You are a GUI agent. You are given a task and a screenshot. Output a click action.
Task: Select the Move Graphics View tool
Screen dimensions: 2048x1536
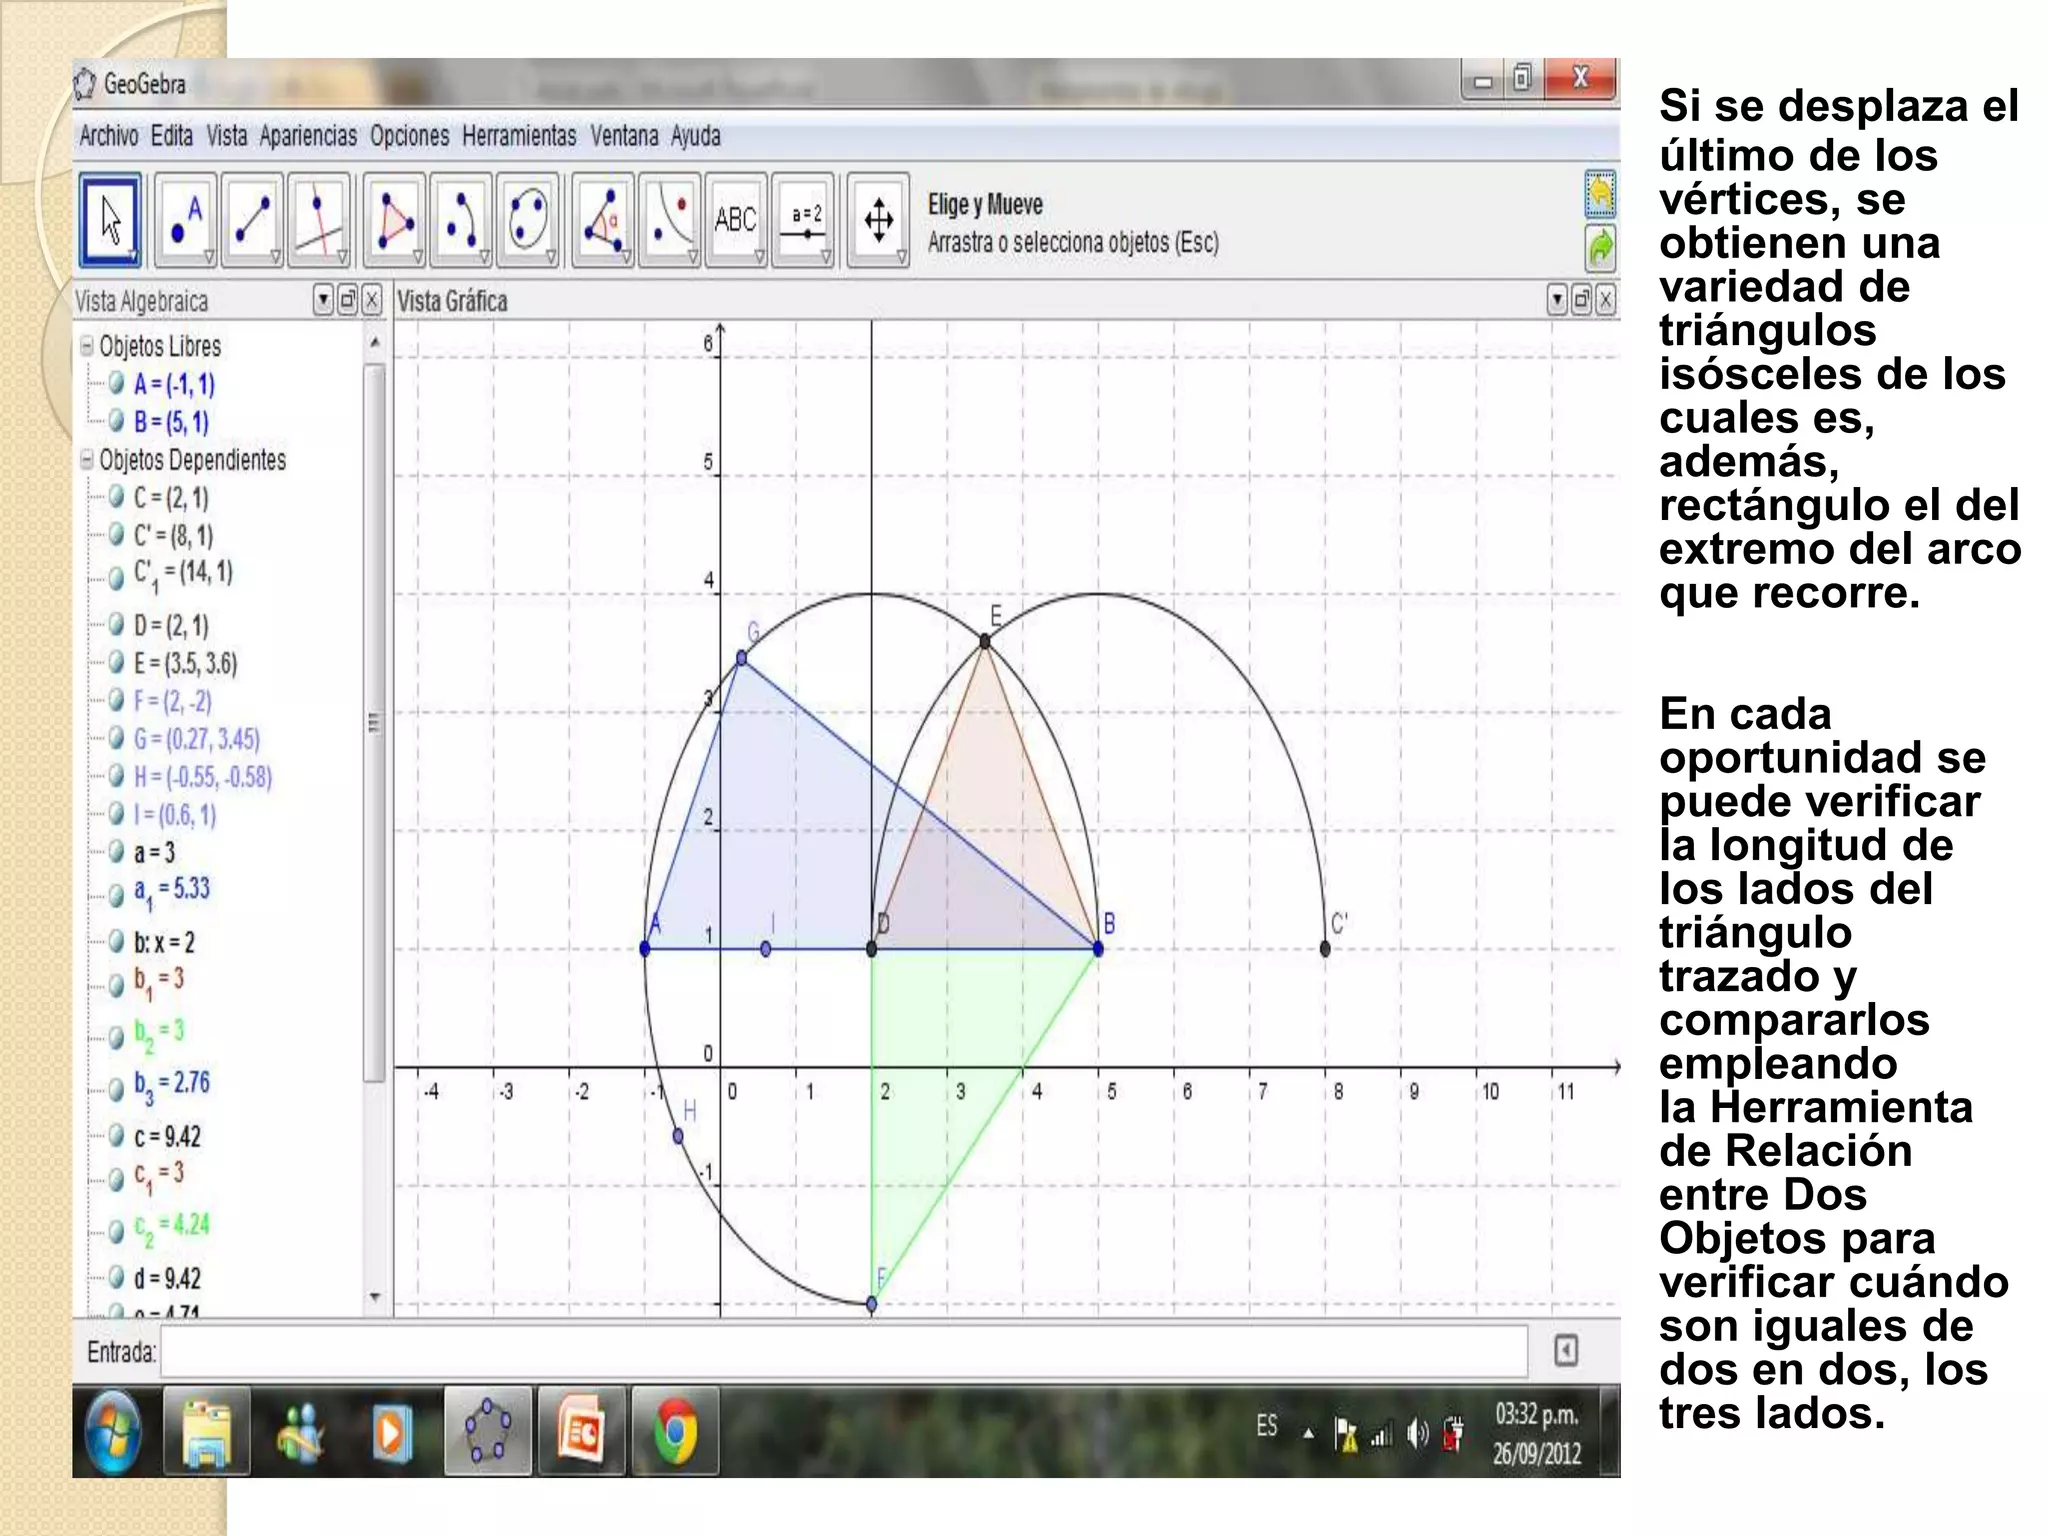(878, 221)
